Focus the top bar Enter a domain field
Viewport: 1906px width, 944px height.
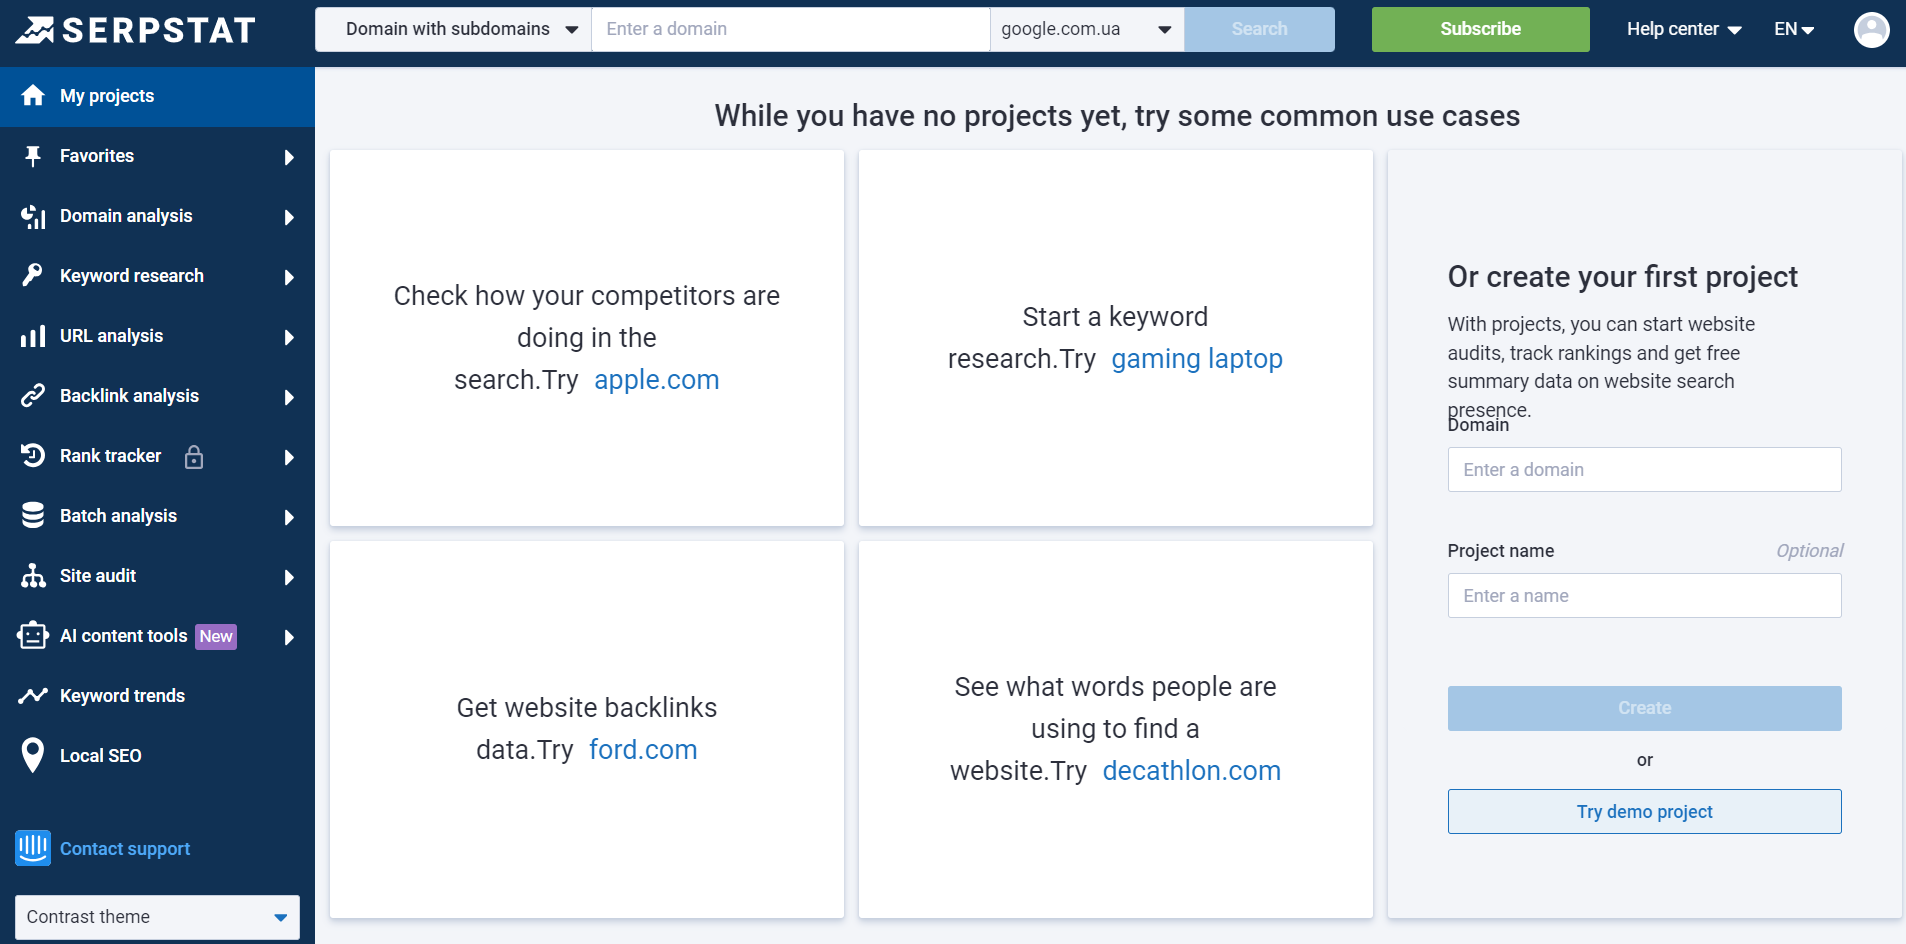(x=791, y=29)
